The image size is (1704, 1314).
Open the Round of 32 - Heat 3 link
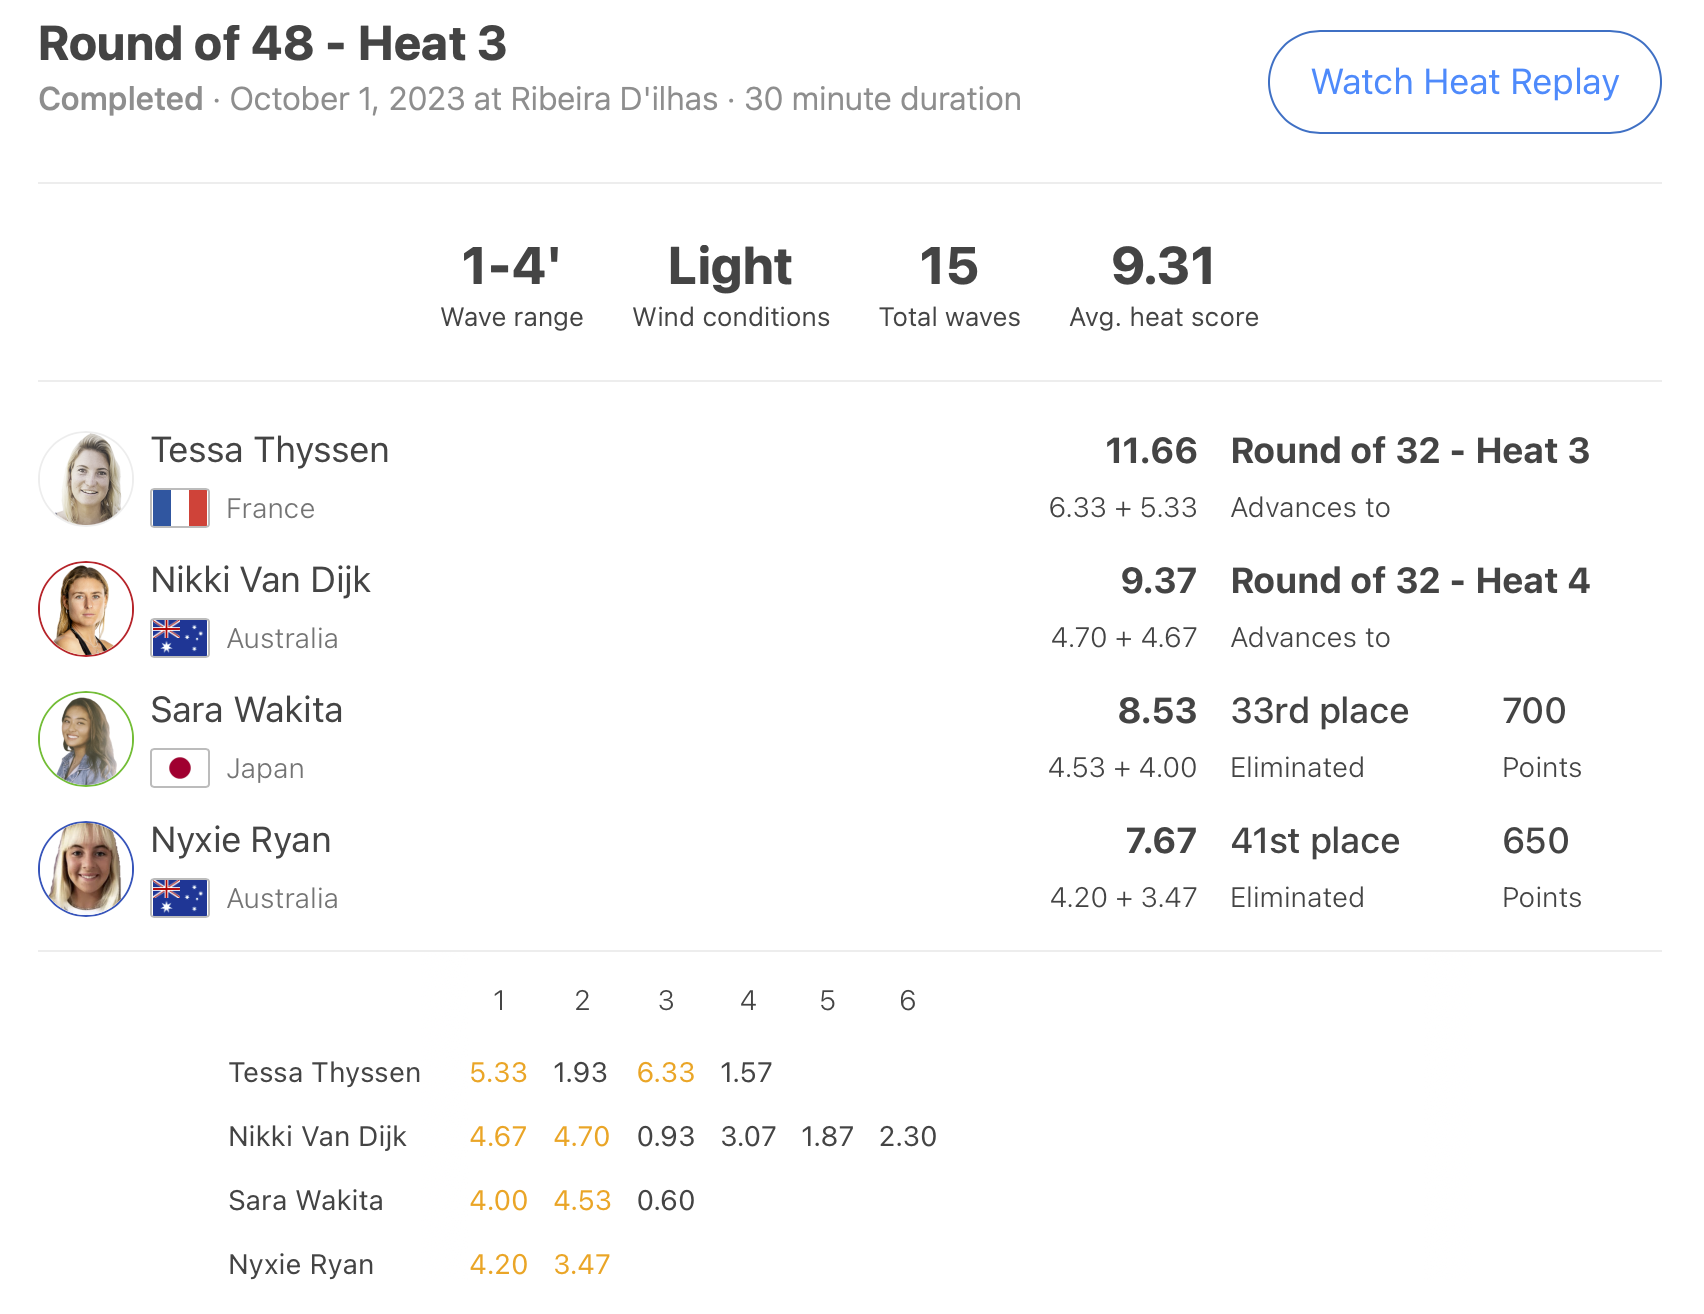click(x=1410, y=451)
